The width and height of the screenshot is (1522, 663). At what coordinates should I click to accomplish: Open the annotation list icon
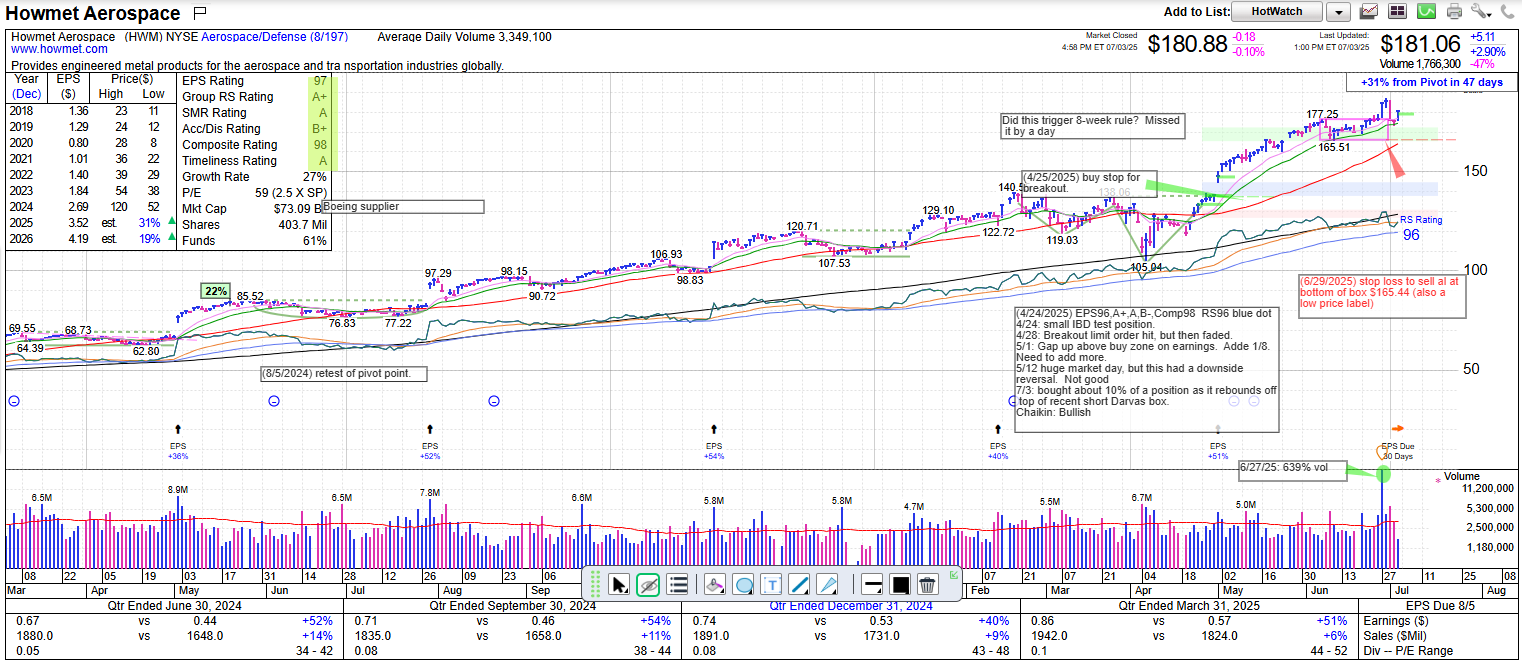[677, 585]
